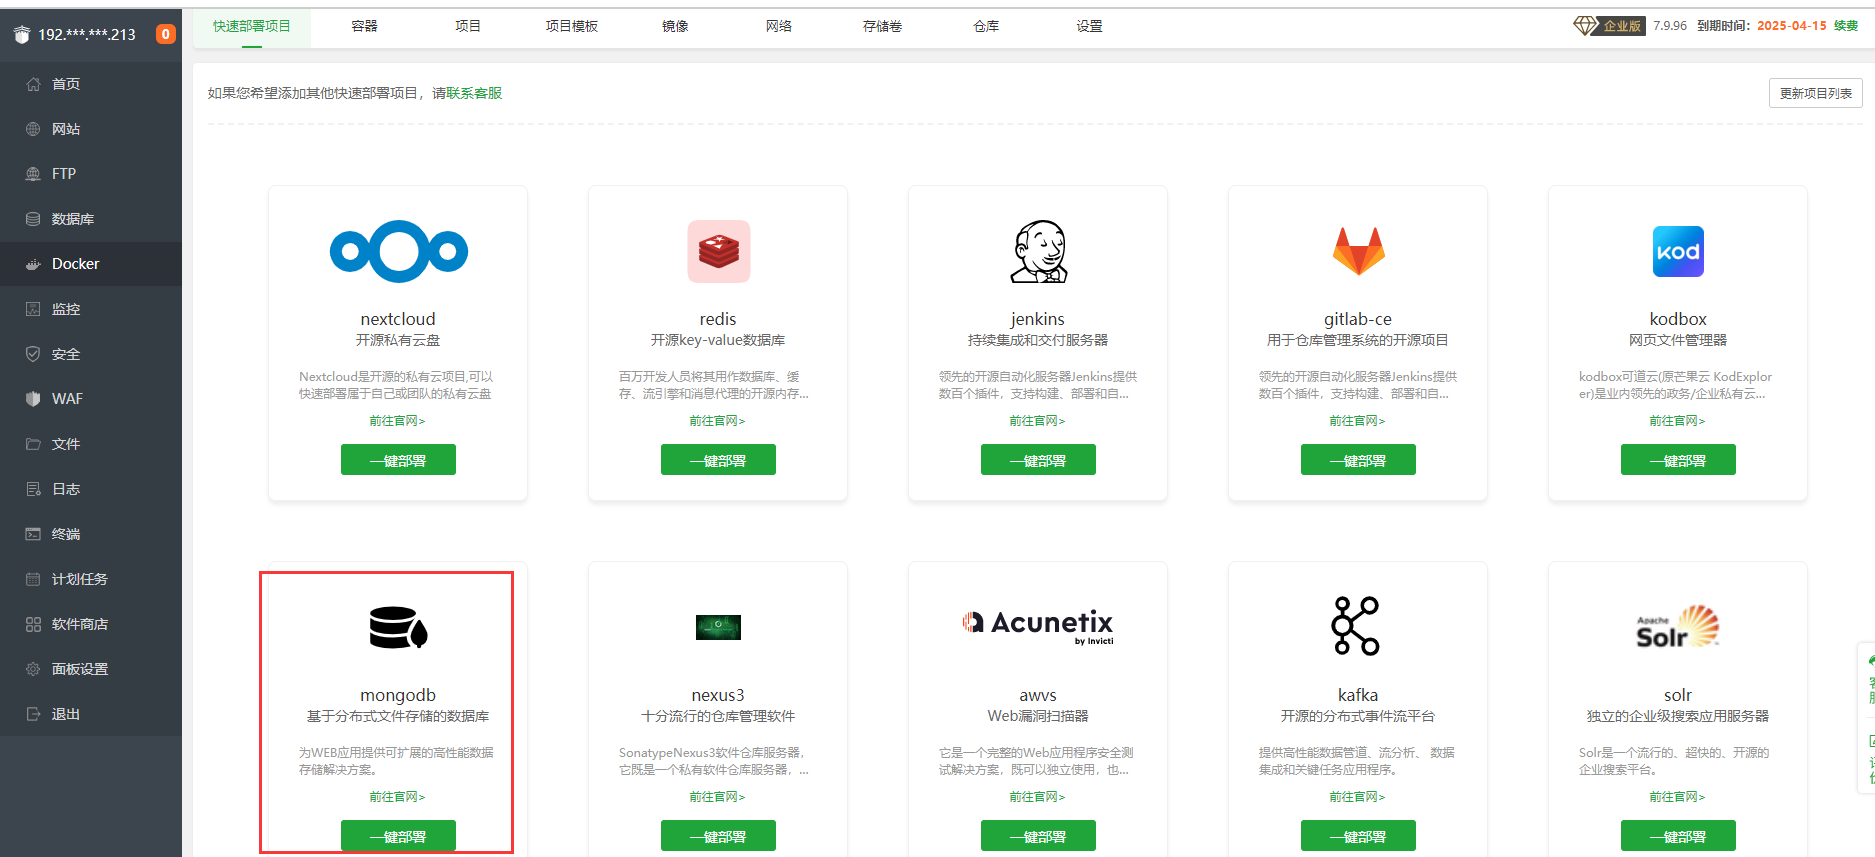The image size is (1875, 857).
Task: Click the shield icon for 安全
Action: pos(33,354)
